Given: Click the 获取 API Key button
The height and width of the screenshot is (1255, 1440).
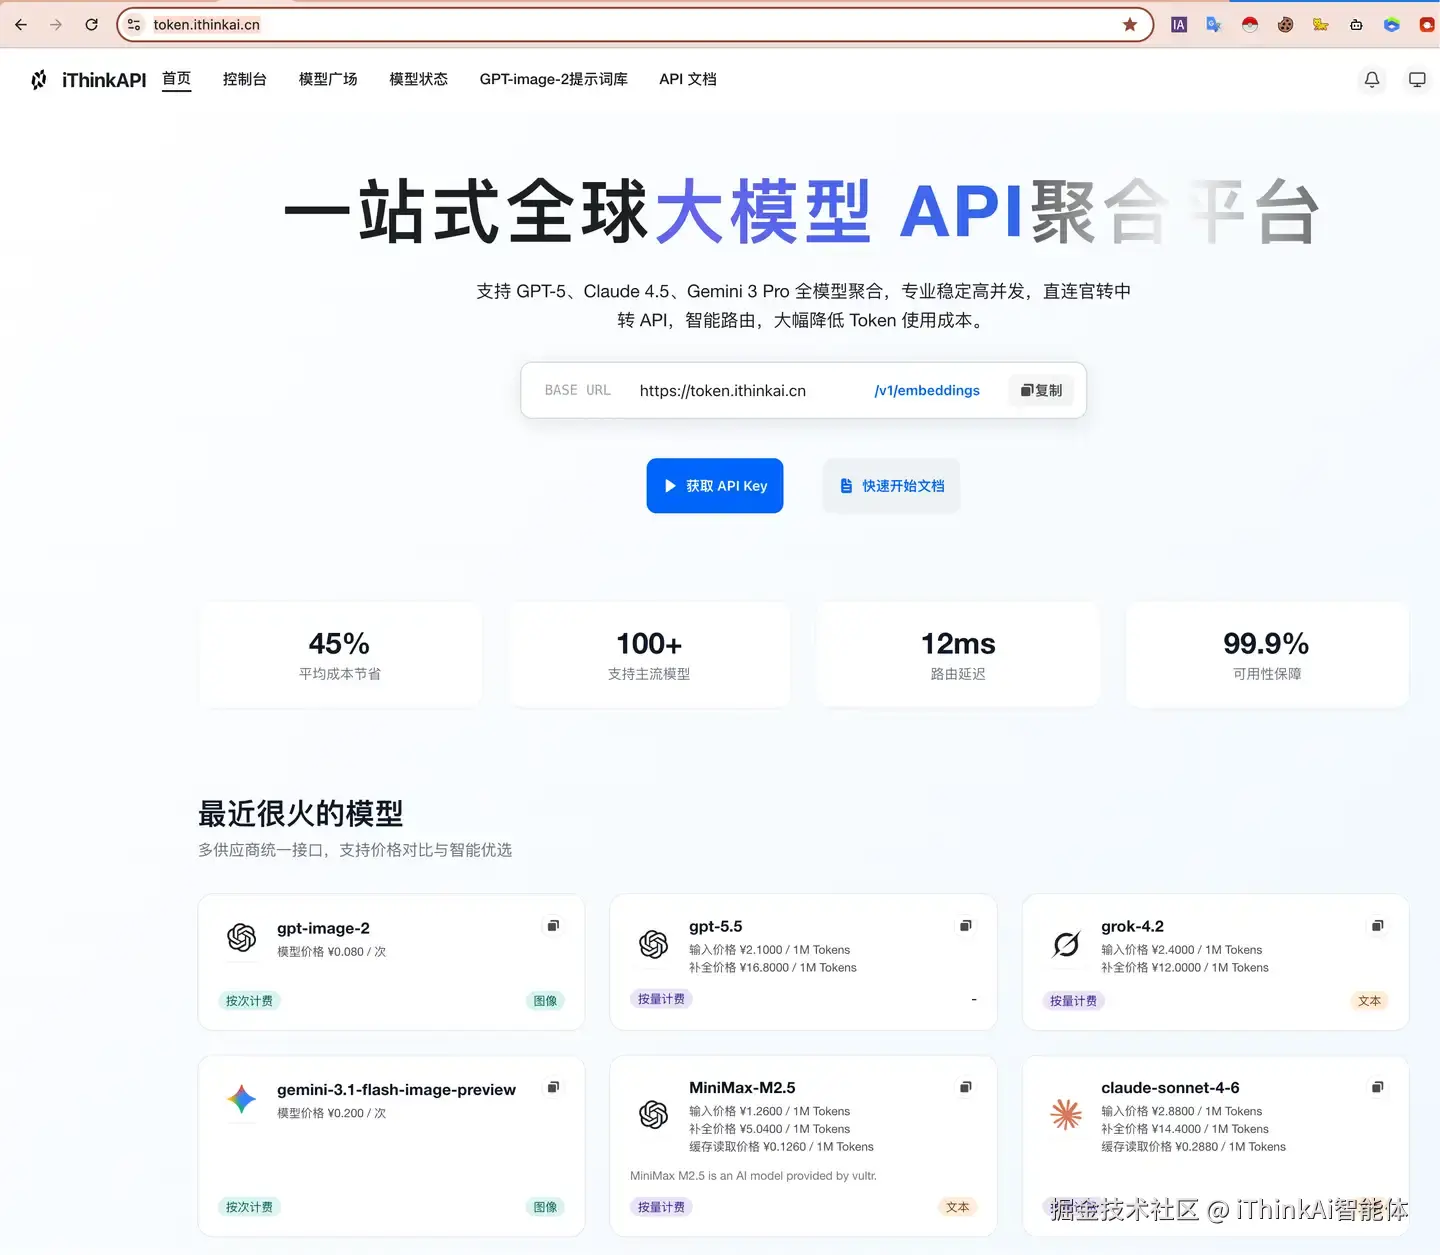Looking at the screenshot, I should point(715,486).
